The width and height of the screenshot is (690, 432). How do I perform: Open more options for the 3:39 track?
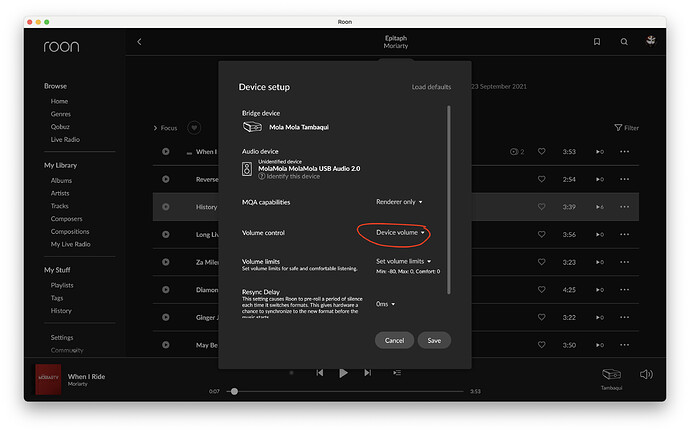(x=624, y=207)
